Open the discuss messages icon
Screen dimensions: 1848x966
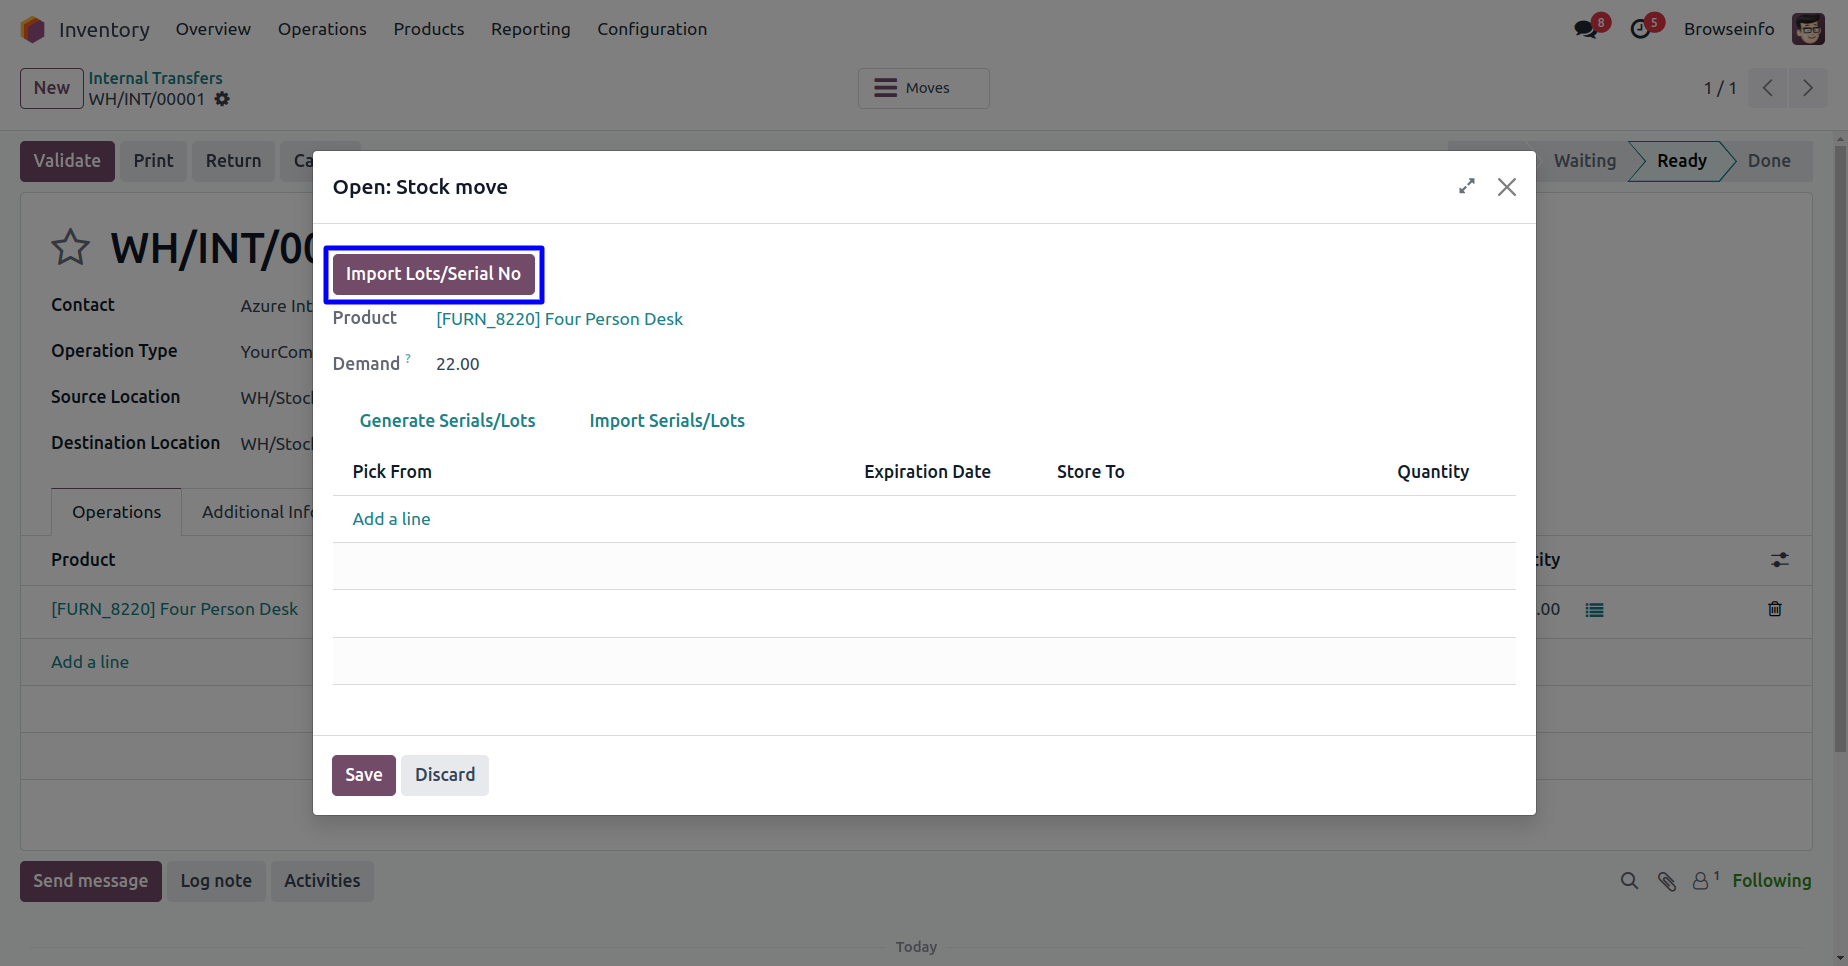point(1586,29)
